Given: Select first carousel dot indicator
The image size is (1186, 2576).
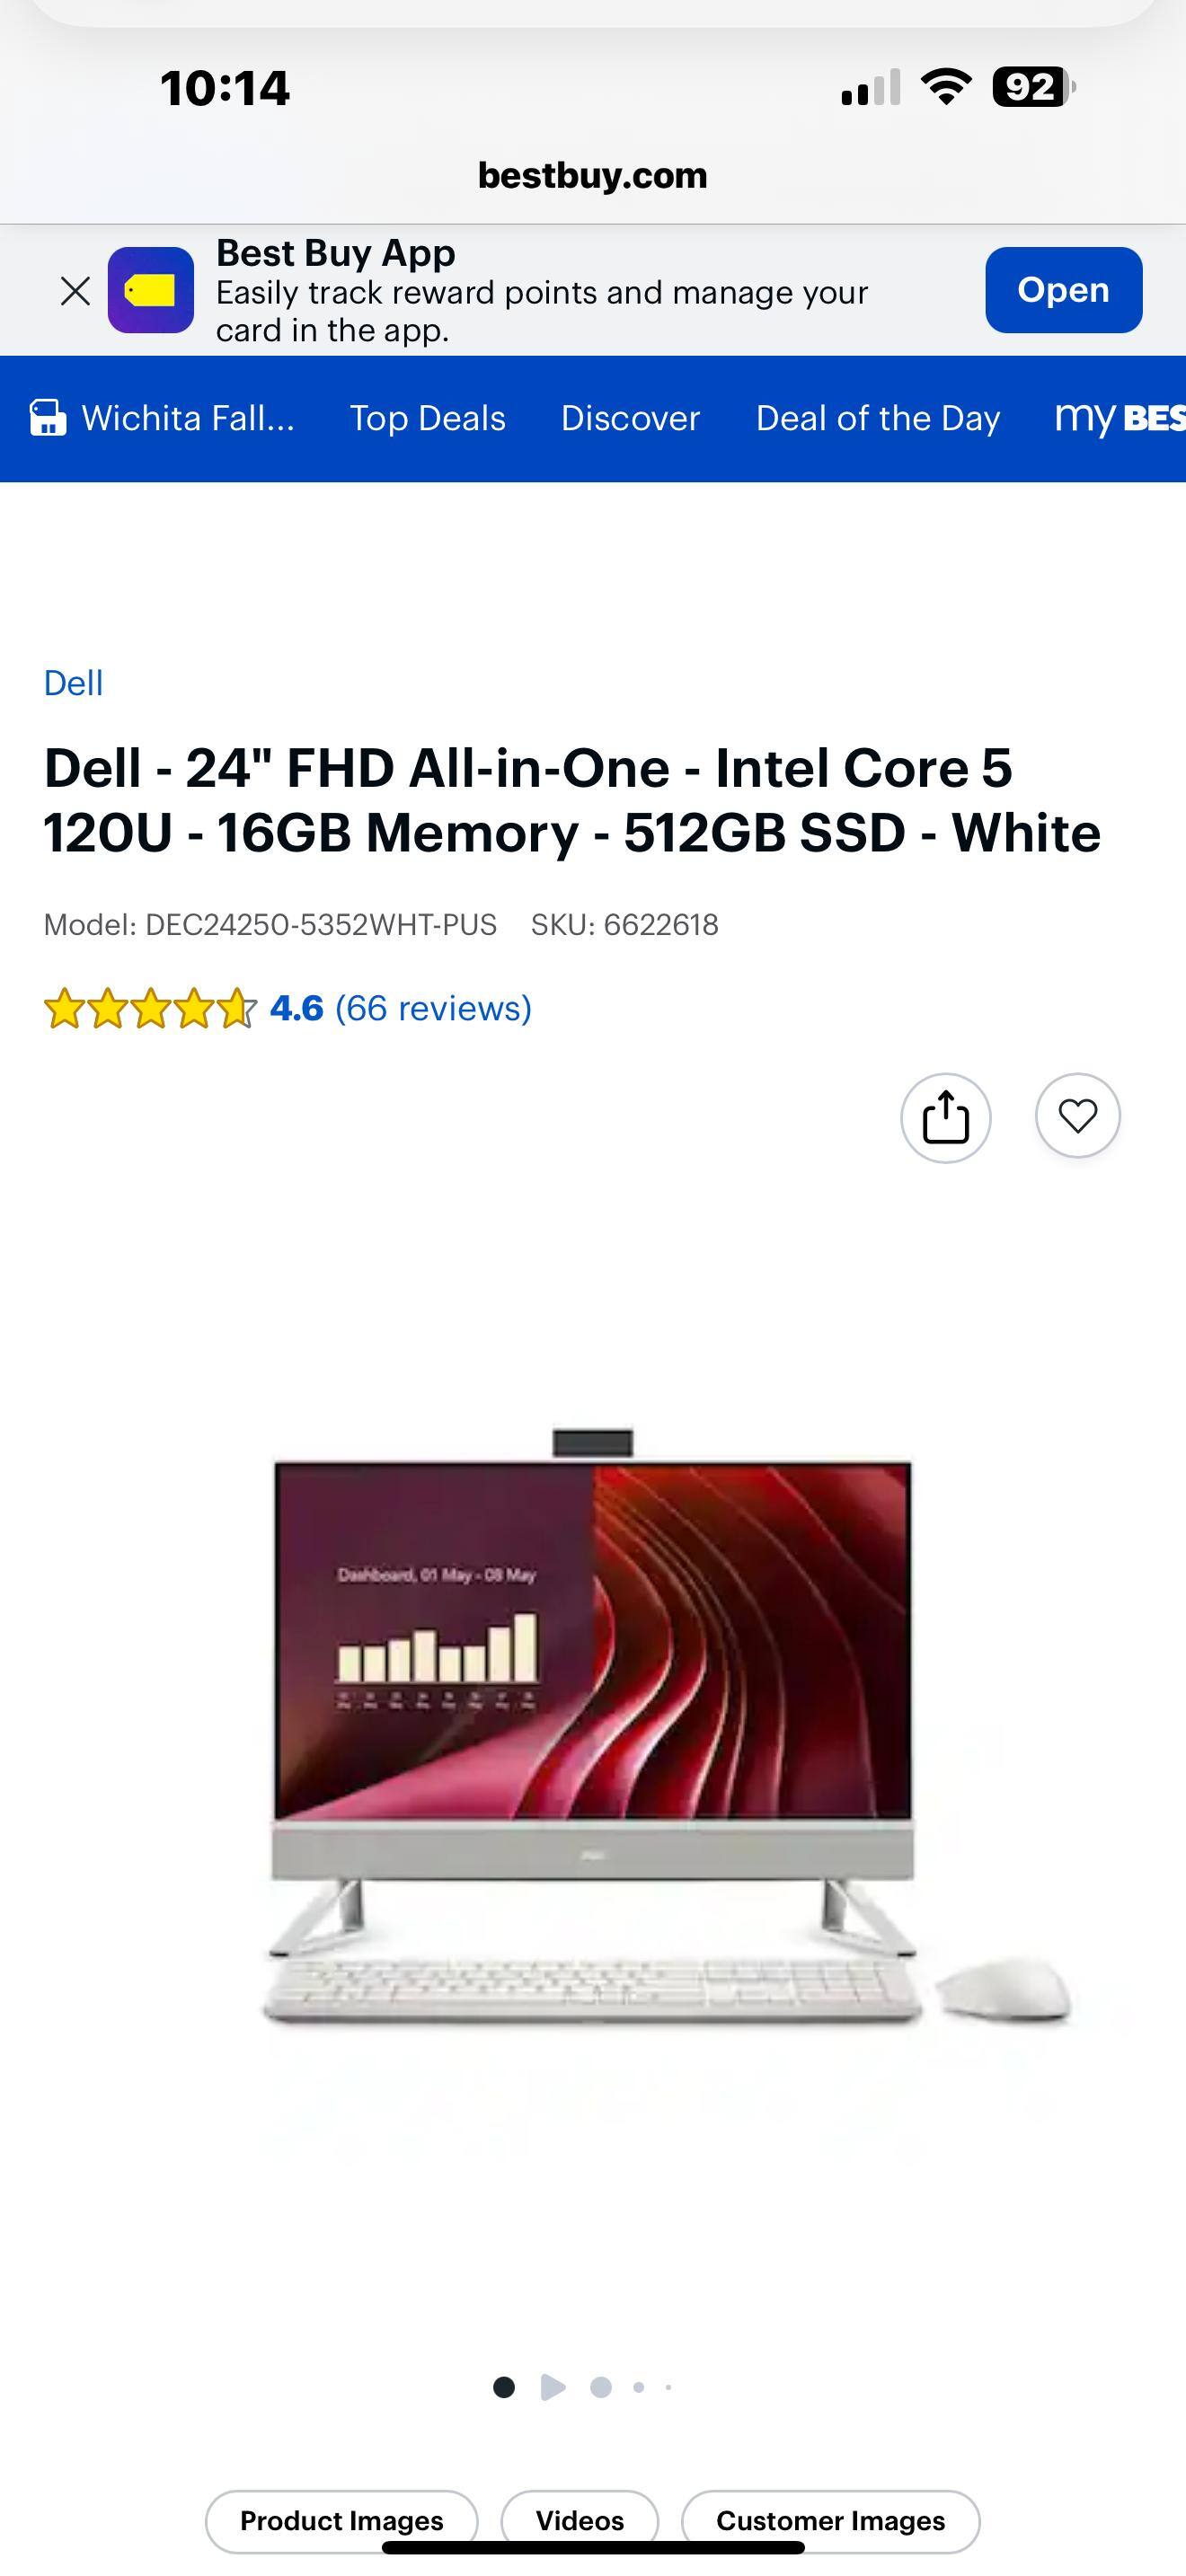Looking at the screenshot, I should [504, 2387].
